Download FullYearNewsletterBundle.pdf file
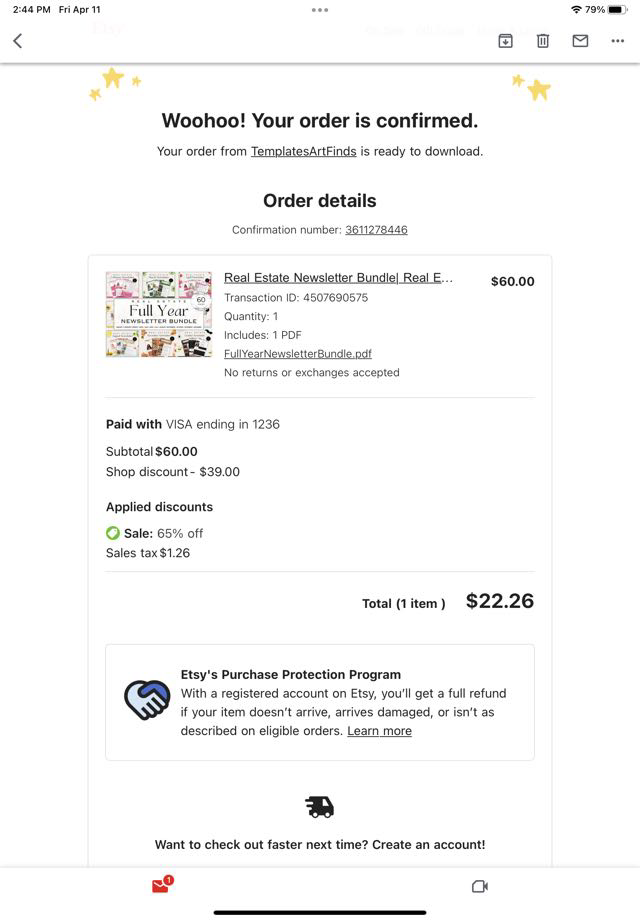Viewport: 640px width, 921px height. point(298,354)
